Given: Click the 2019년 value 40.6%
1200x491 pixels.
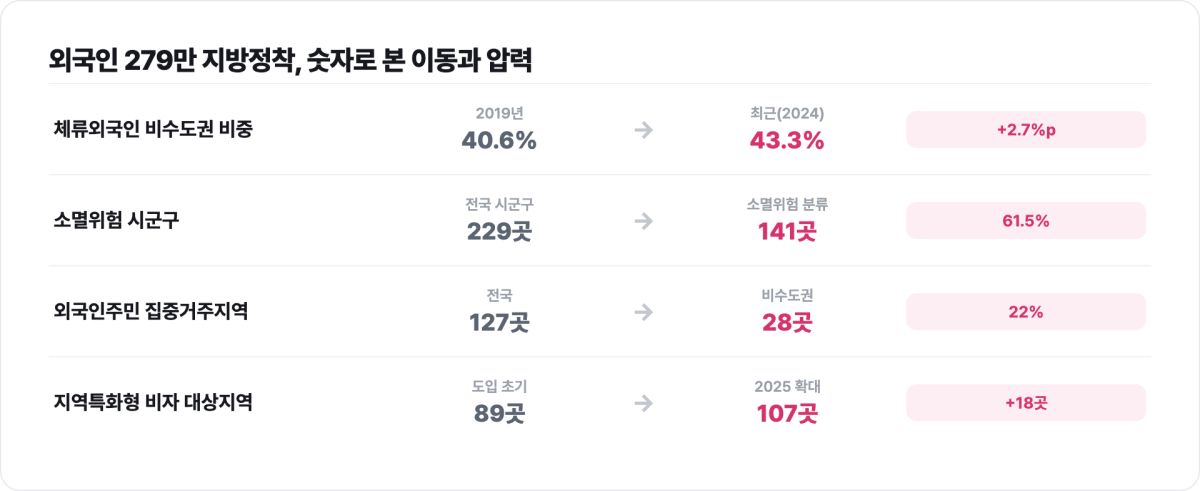Looking at the screenshot, I should 499,141.
